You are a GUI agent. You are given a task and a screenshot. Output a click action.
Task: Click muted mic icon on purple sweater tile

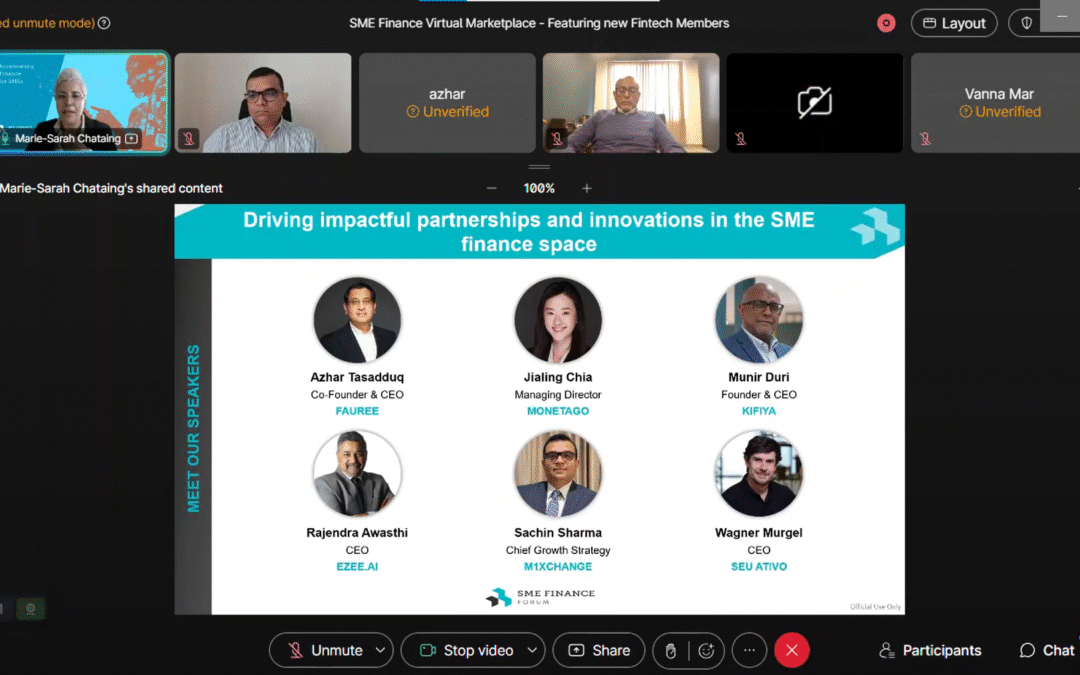coord(557,139)
